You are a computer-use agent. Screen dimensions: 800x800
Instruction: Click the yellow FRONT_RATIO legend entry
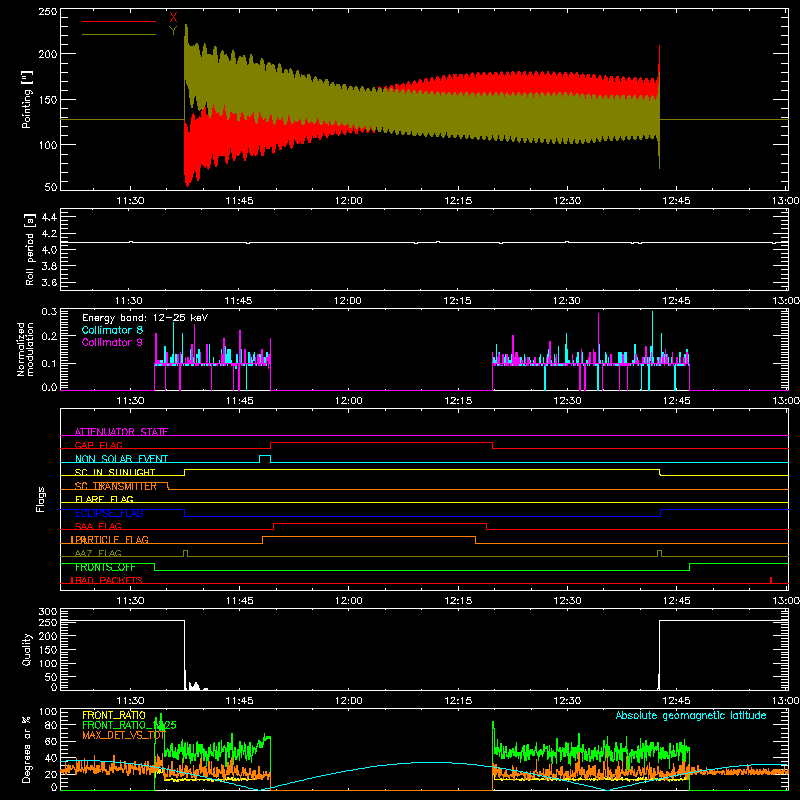click(114, 715)
